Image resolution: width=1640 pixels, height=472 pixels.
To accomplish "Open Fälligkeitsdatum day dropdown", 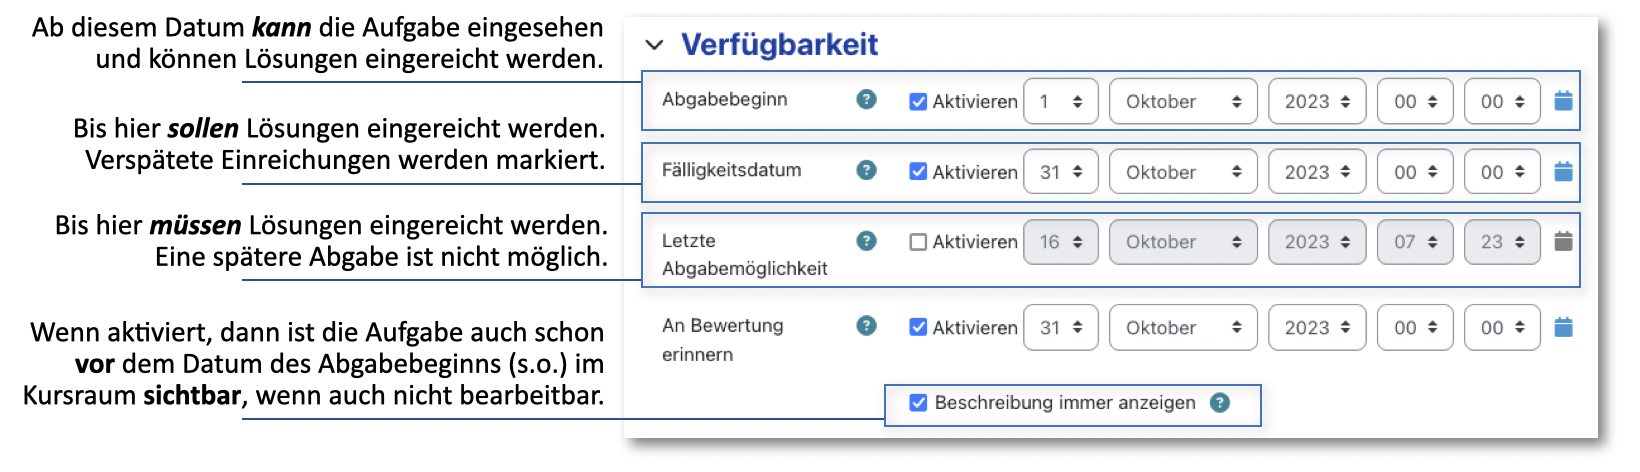I will click(x=1060, y=172).
